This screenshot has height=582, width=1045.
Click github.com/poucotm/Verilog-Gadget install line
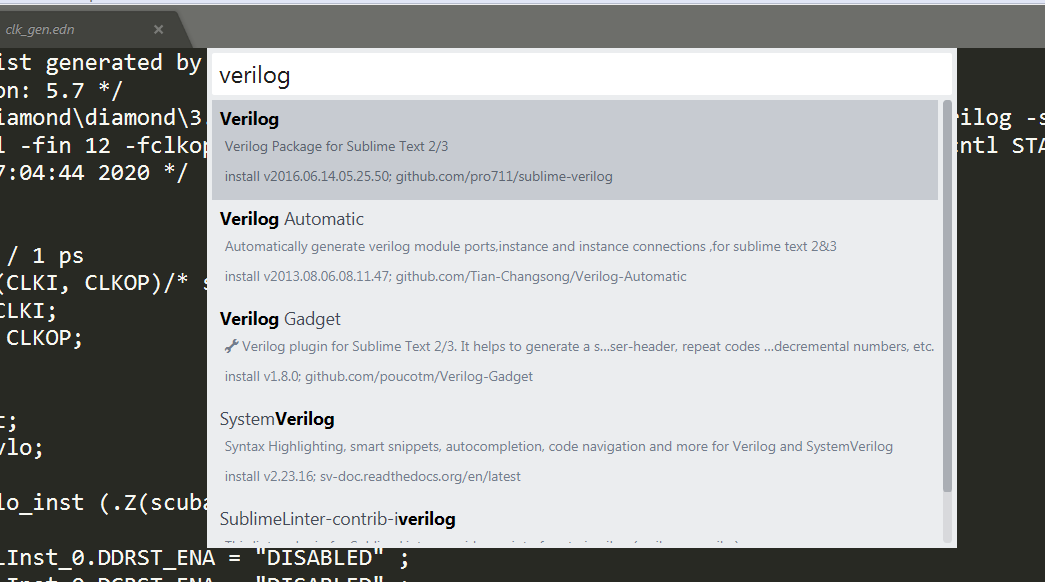click(x=379, y=377)
